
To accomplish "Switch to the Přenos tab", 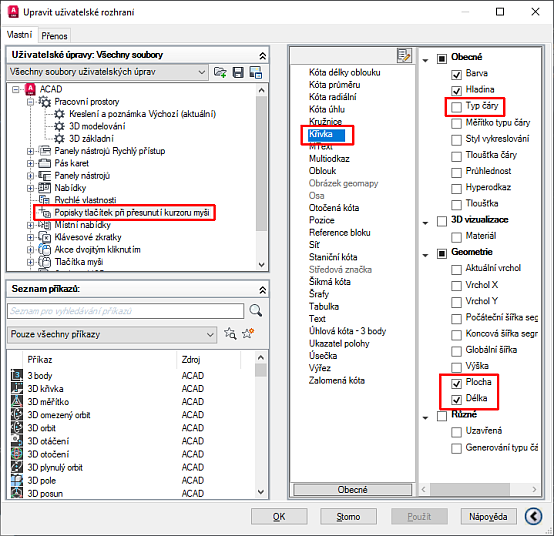I will point(54,36).
